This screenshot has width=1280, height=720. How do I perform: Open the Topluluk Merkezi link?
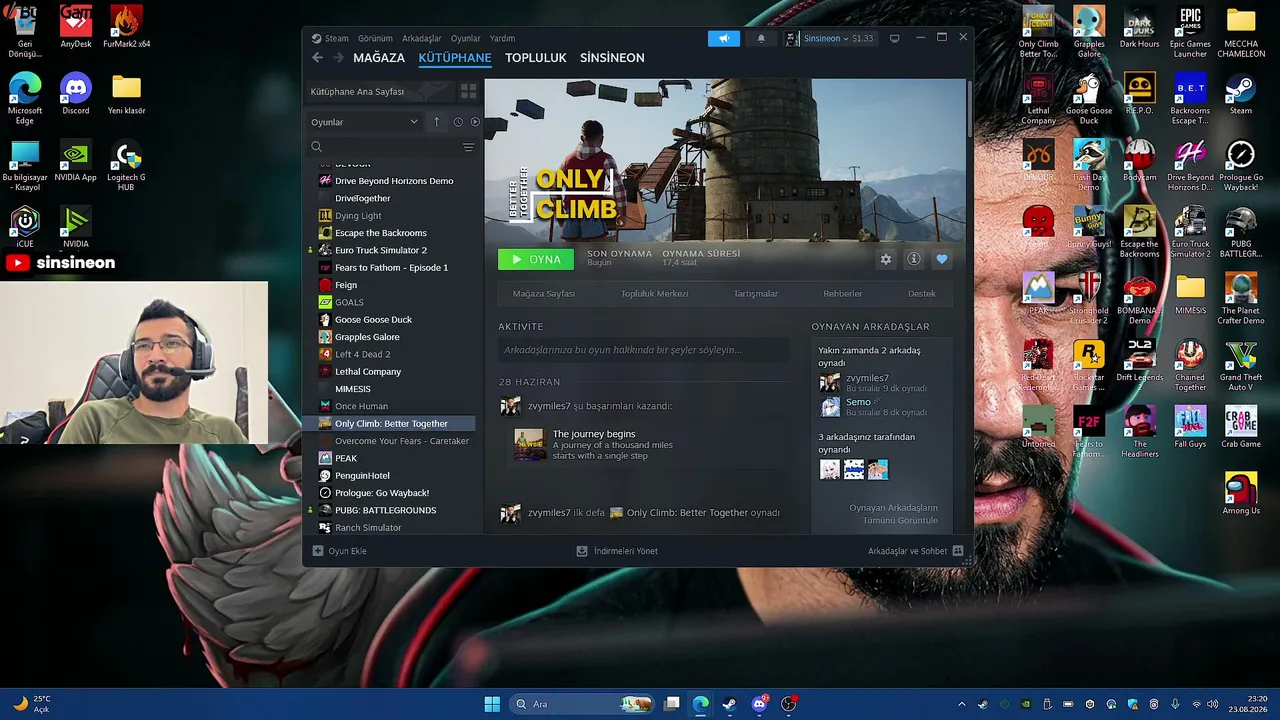point(655,294)
